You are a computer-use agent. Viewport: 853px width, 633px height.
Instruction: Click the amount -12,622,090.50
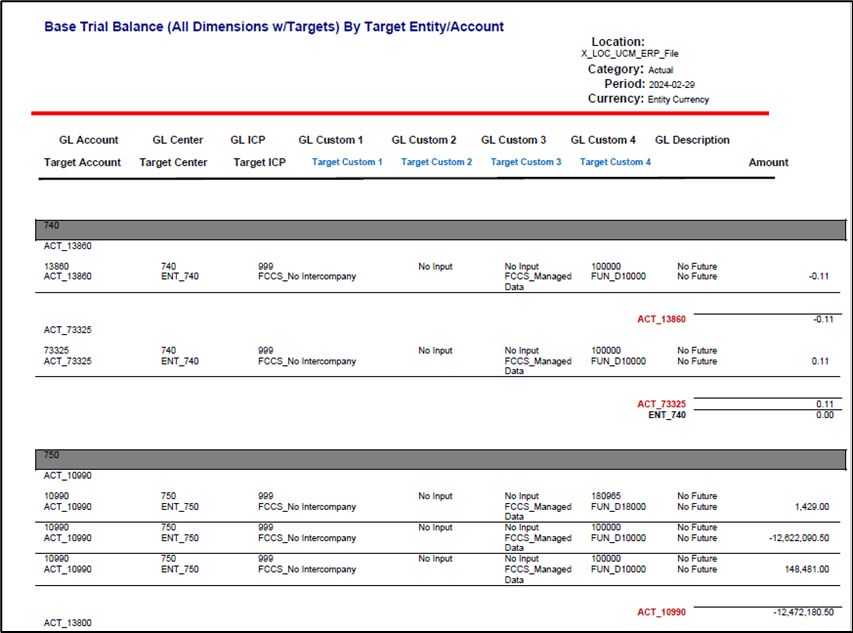[799, 538]
